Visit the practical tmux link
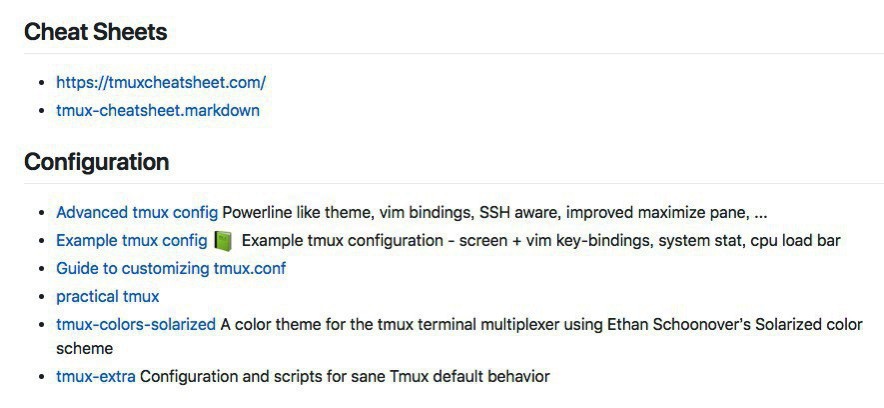This screenshot has height=408, width=884. coord(107,296)
